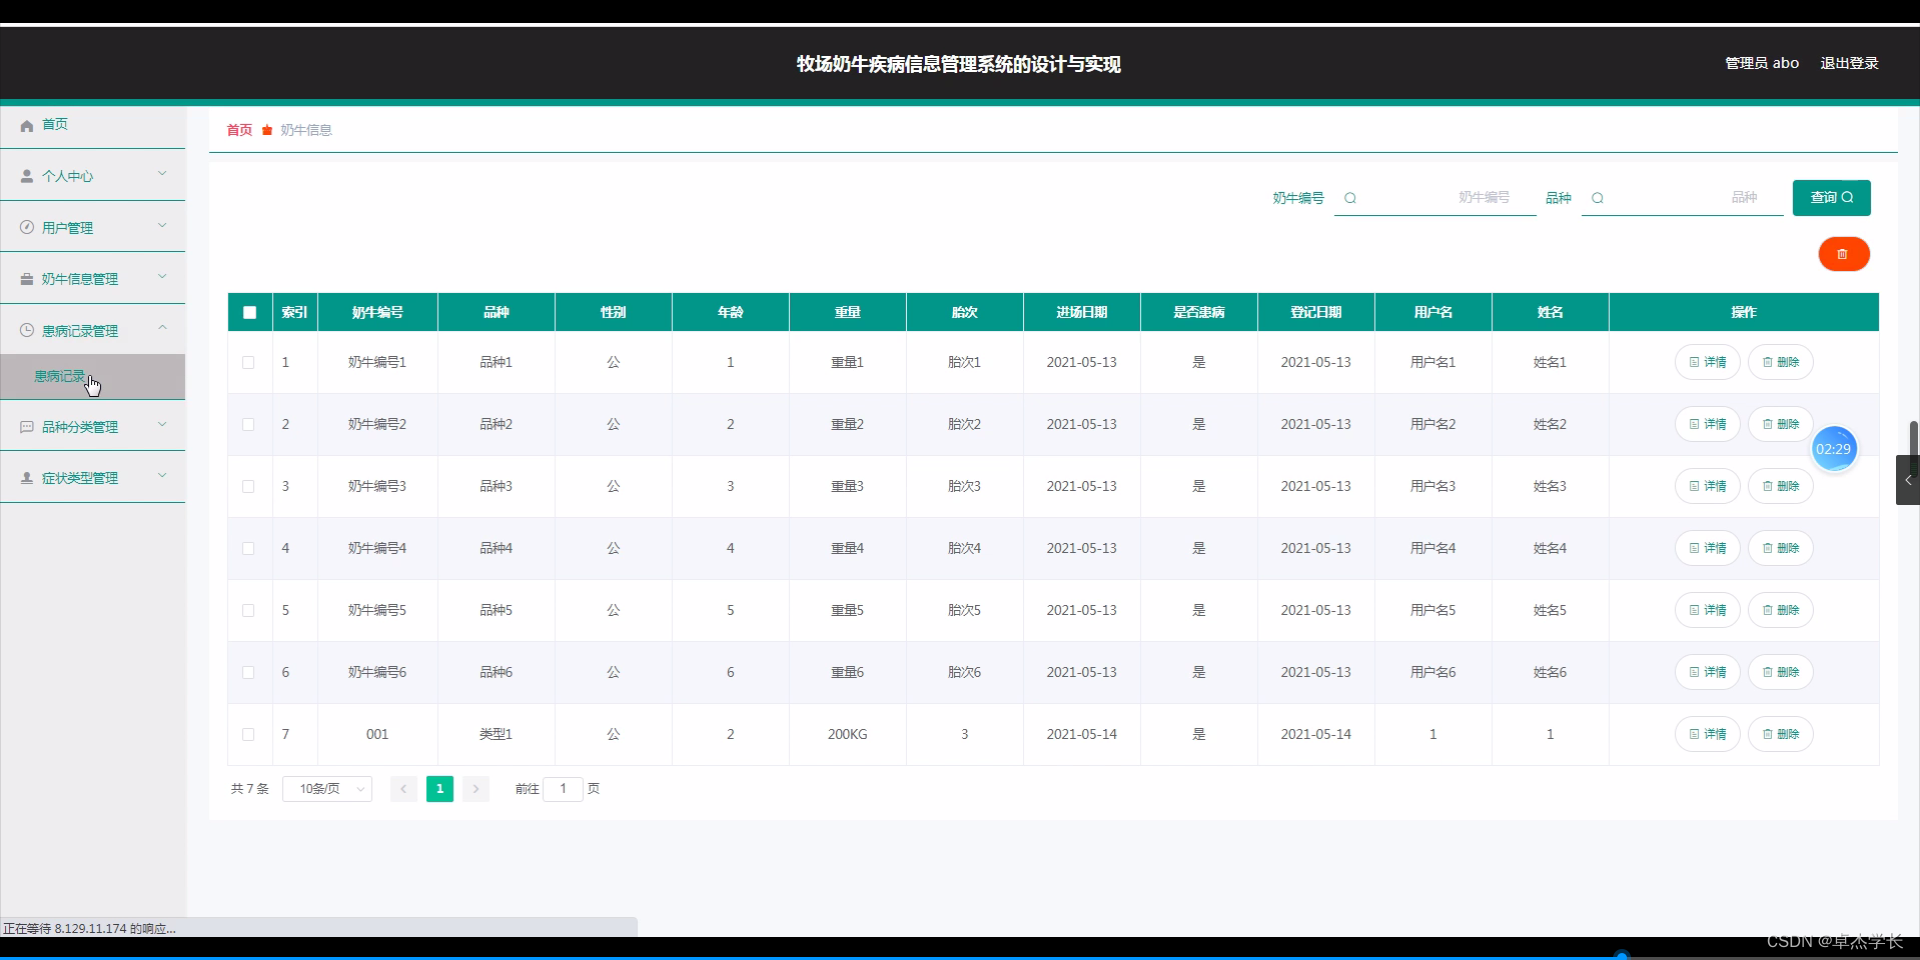The height and width of the screenshot is (960, 1920).
Task: Expand the 品种分类管理 menu chevron
Action: tap(162, 425)
